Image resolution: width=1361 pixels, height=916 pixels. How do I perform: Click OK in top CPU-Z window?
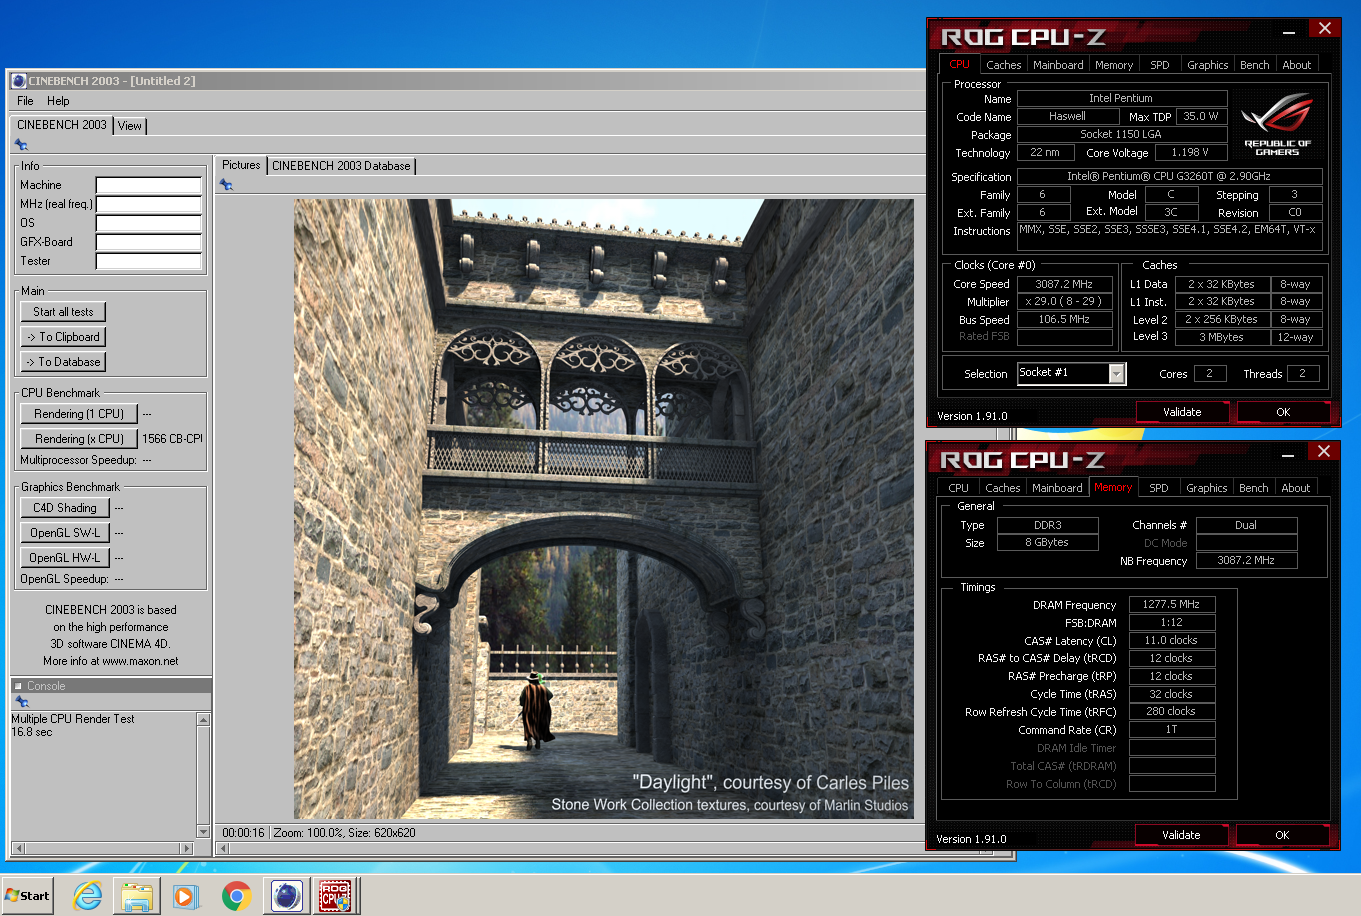[x=1283, y=412]
